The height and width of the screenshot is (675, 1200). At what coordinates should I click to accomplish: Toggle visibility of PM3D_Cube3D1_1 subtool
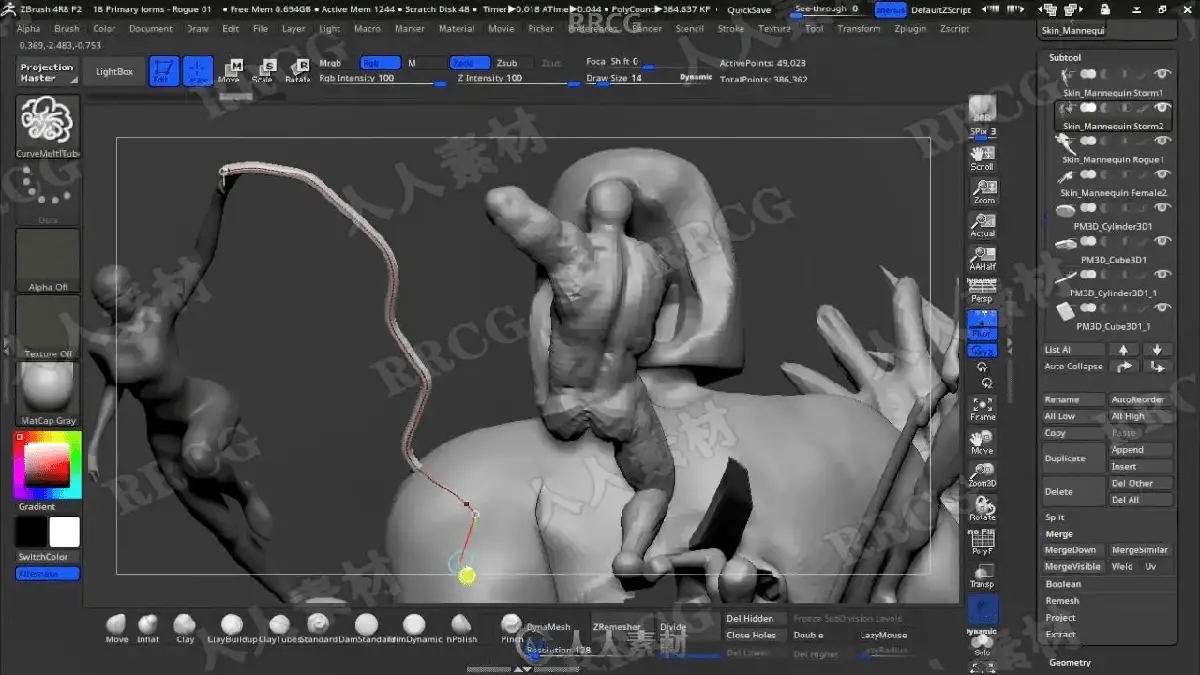pos(1162,307)
